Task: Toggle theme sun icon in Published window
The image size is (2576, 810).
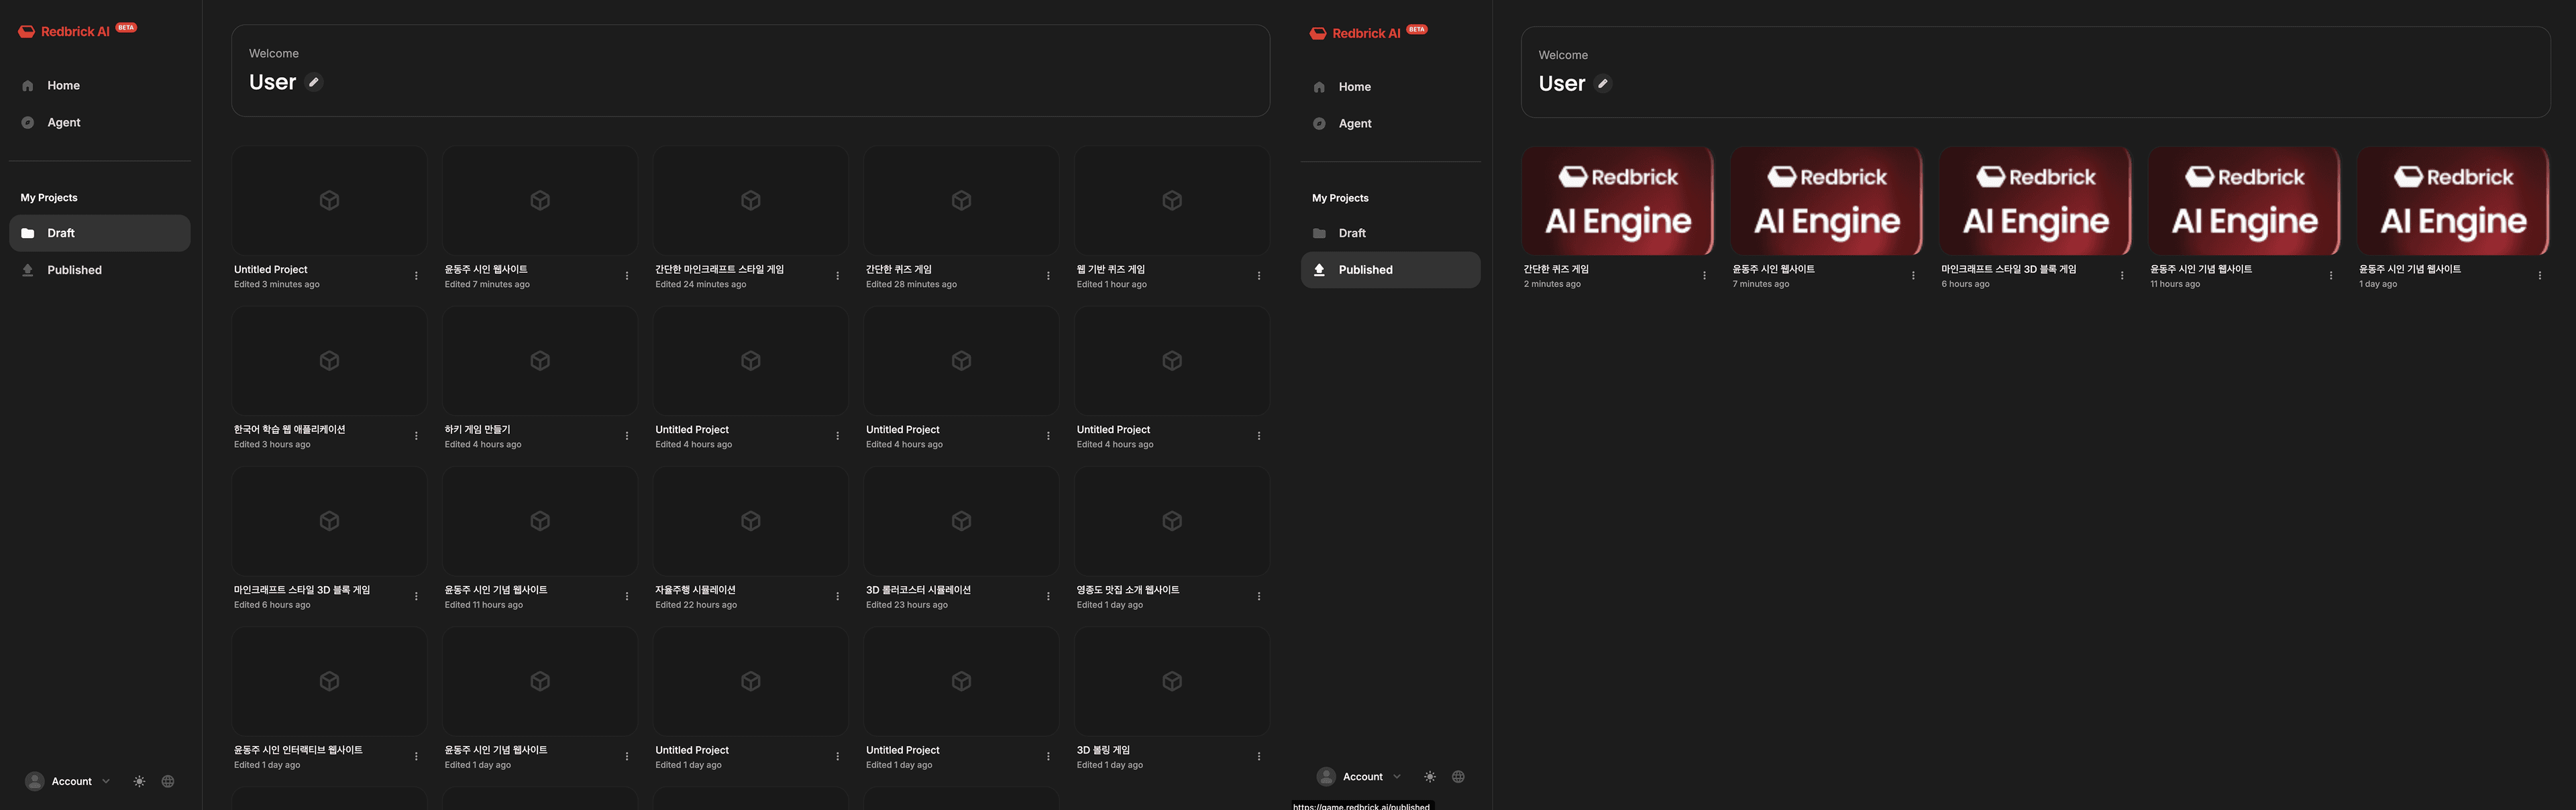Action: (1430, 777)
